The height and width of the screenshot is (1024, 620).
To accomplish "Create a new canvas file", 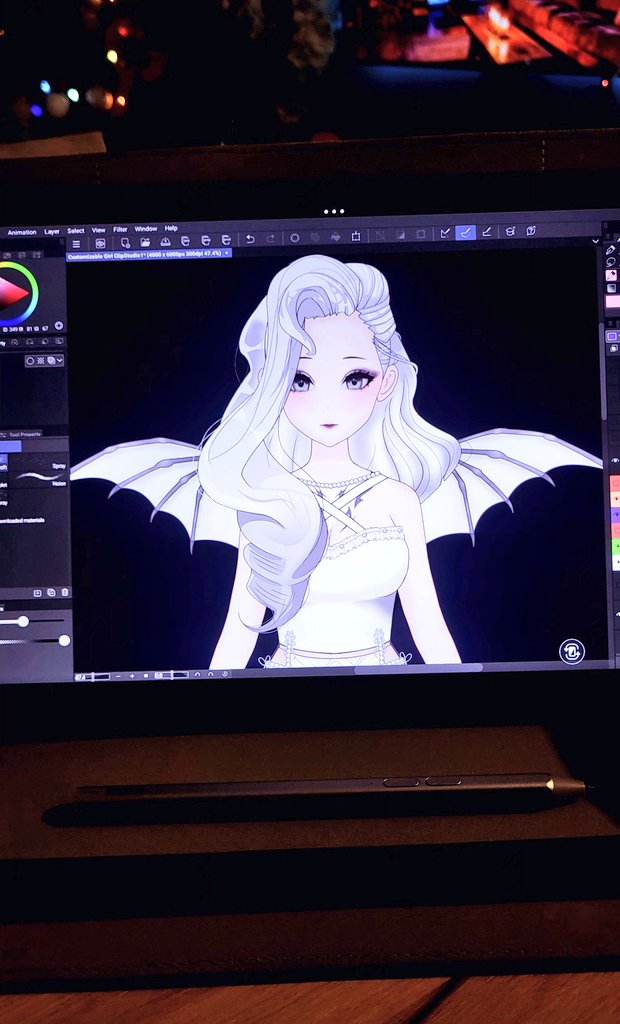I will click(125, 242).
